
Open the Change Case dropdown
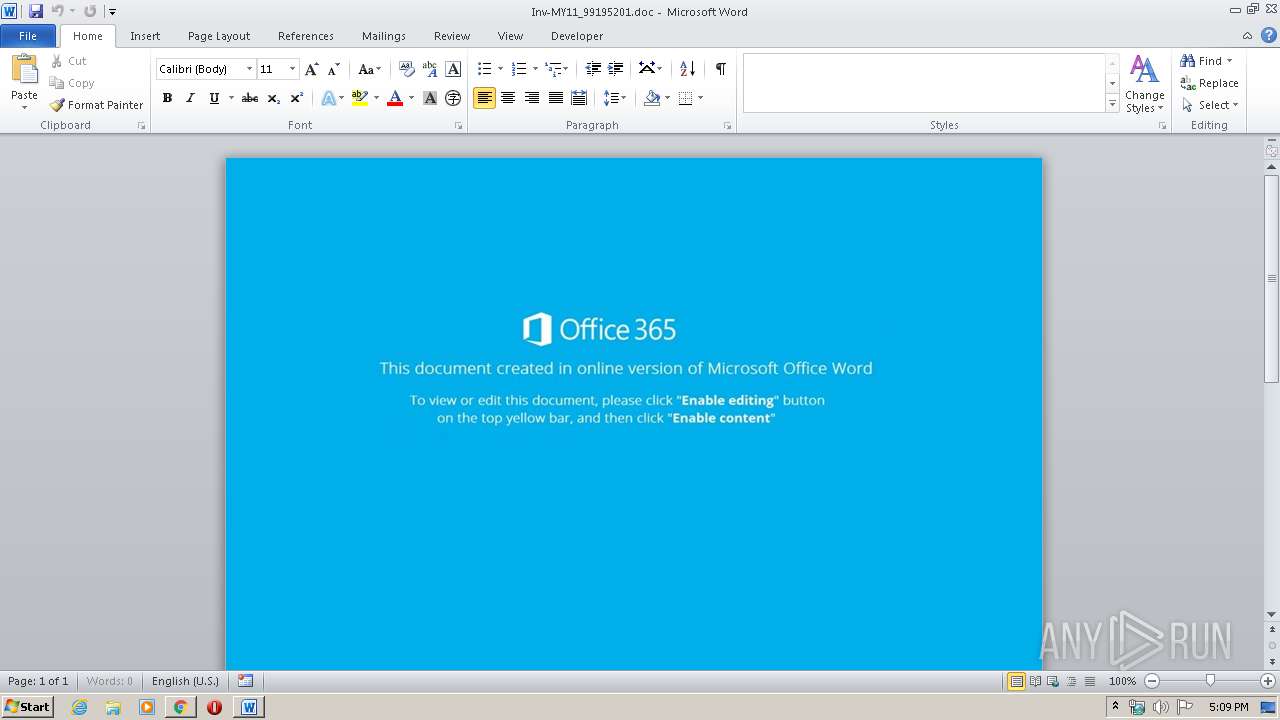tap(369, 69)
